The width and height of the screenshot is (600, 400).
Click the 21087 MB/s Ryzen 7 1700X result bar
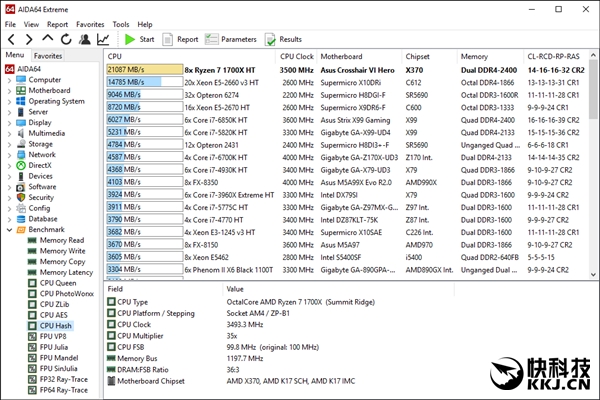coord(145,70)
